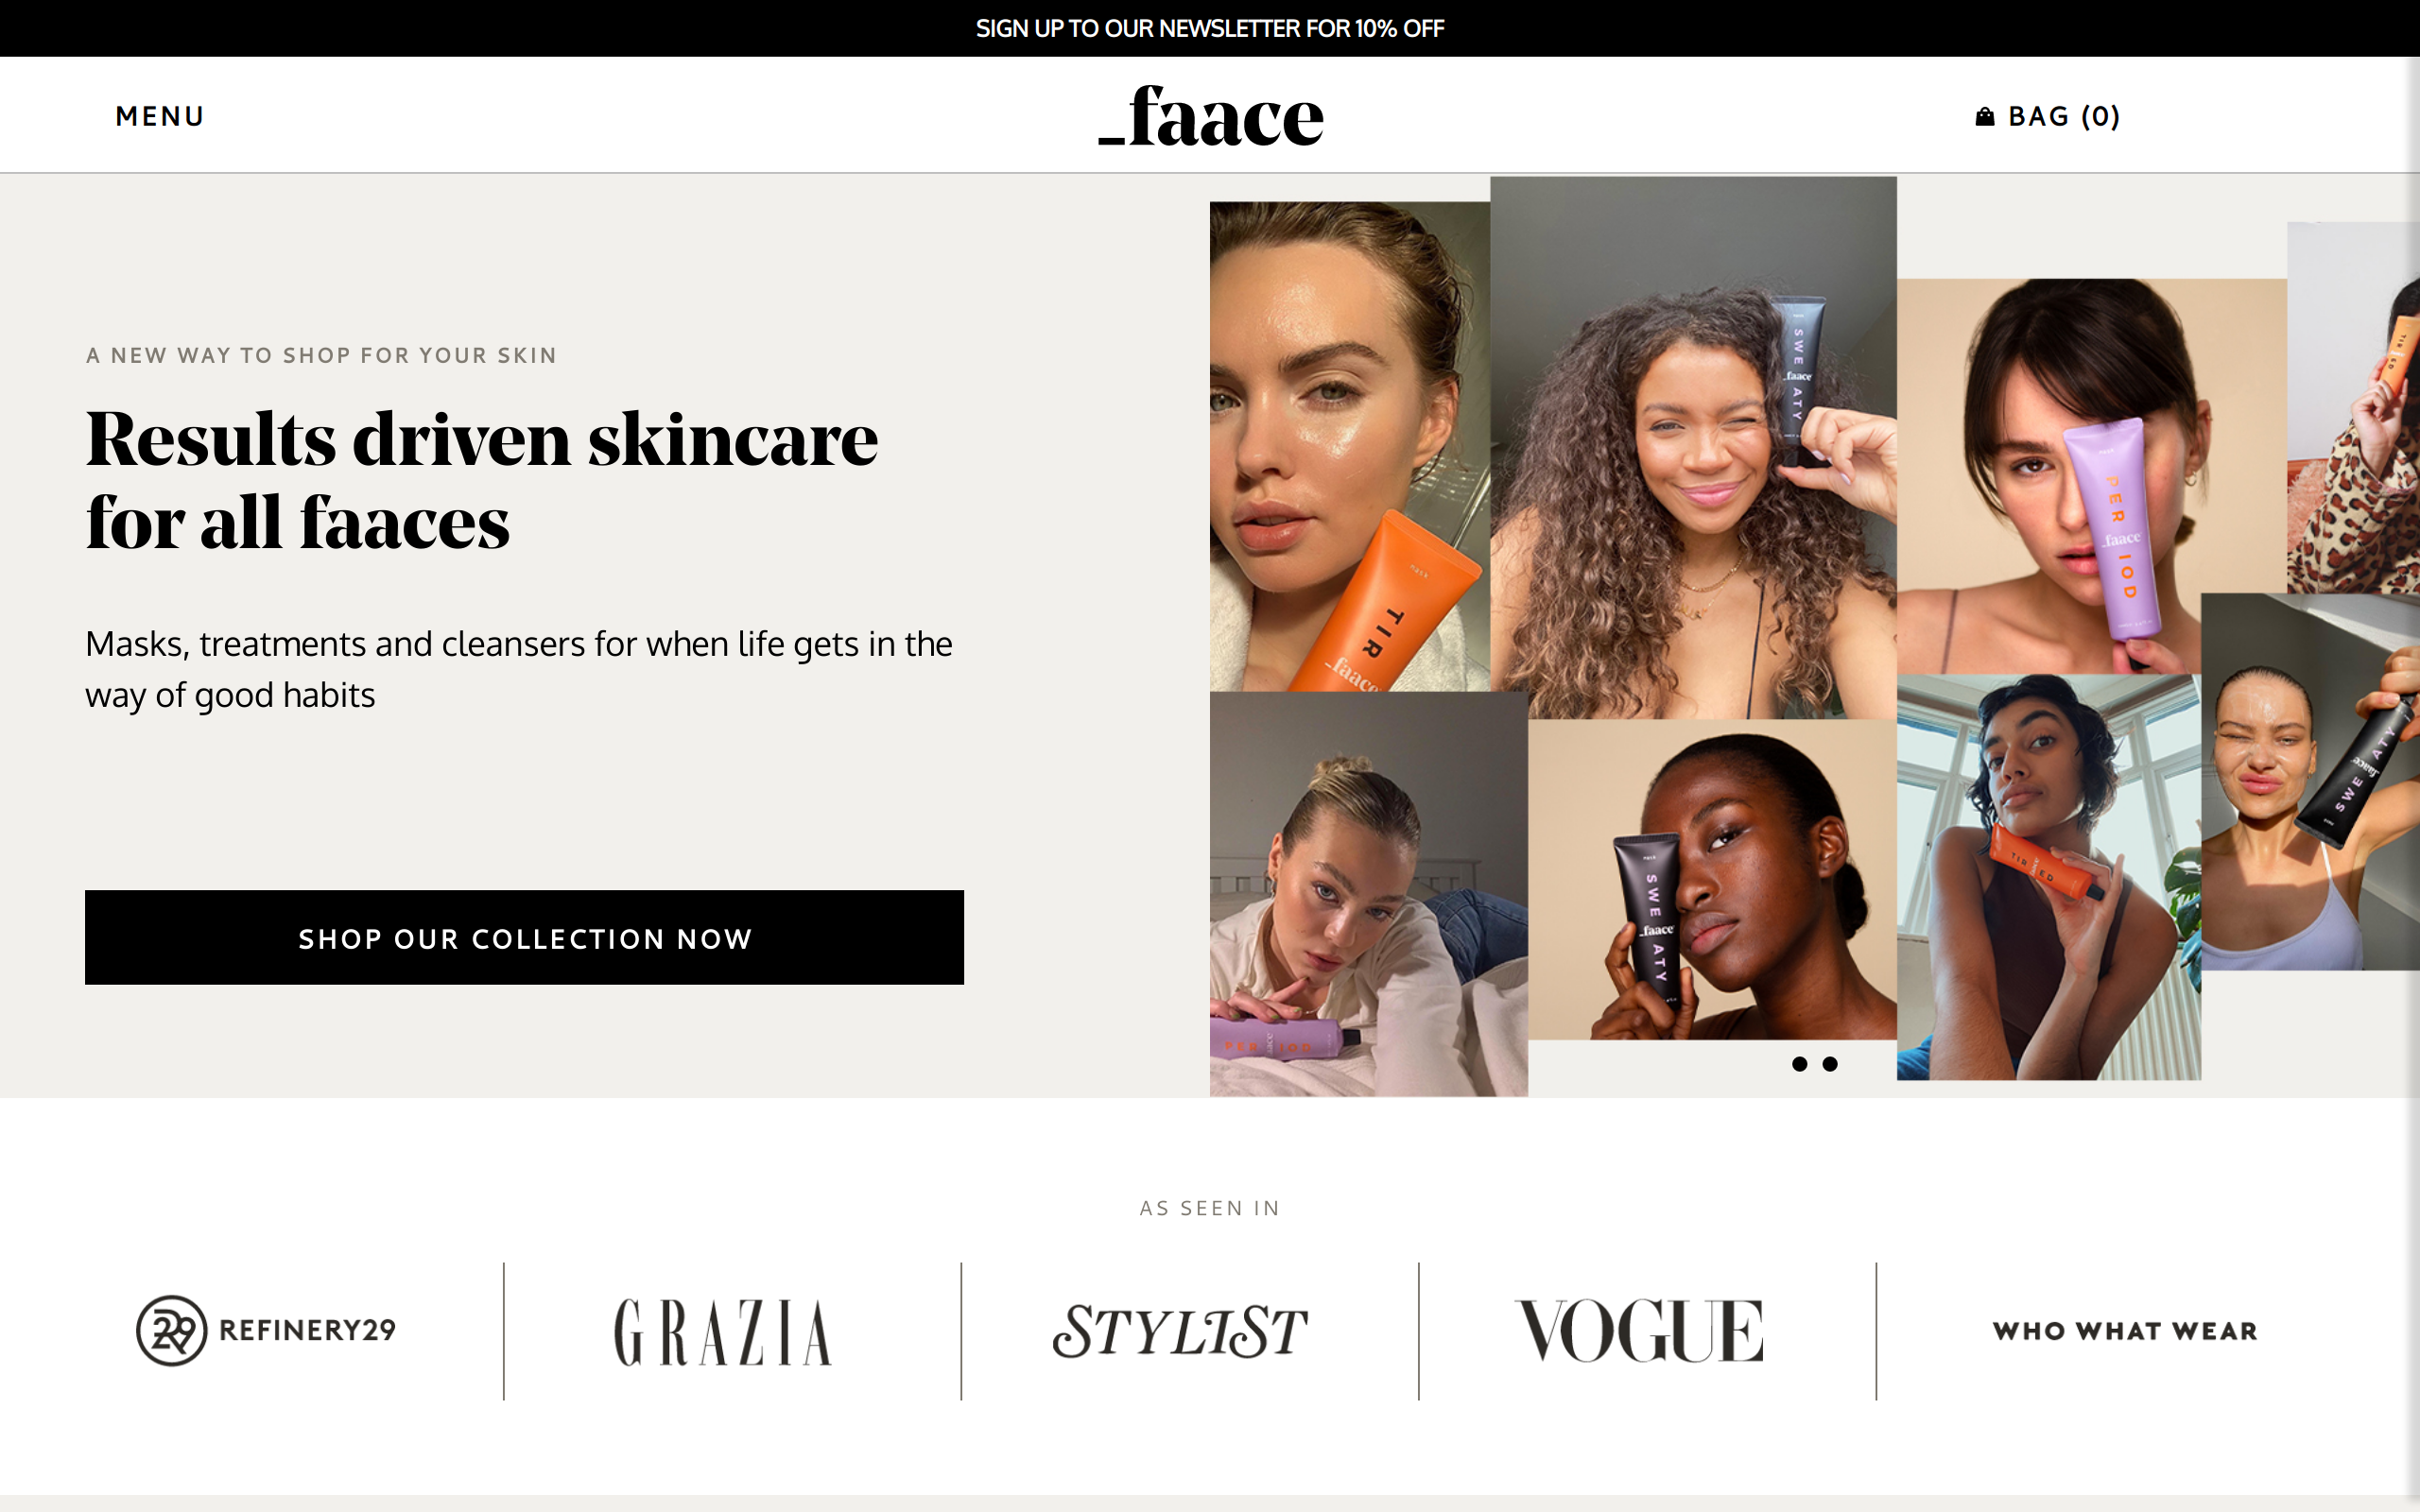This screenshot has height=1512, width=2420.
Task: Click the photo of woman with orange Tired tube
Action: 1350,446
